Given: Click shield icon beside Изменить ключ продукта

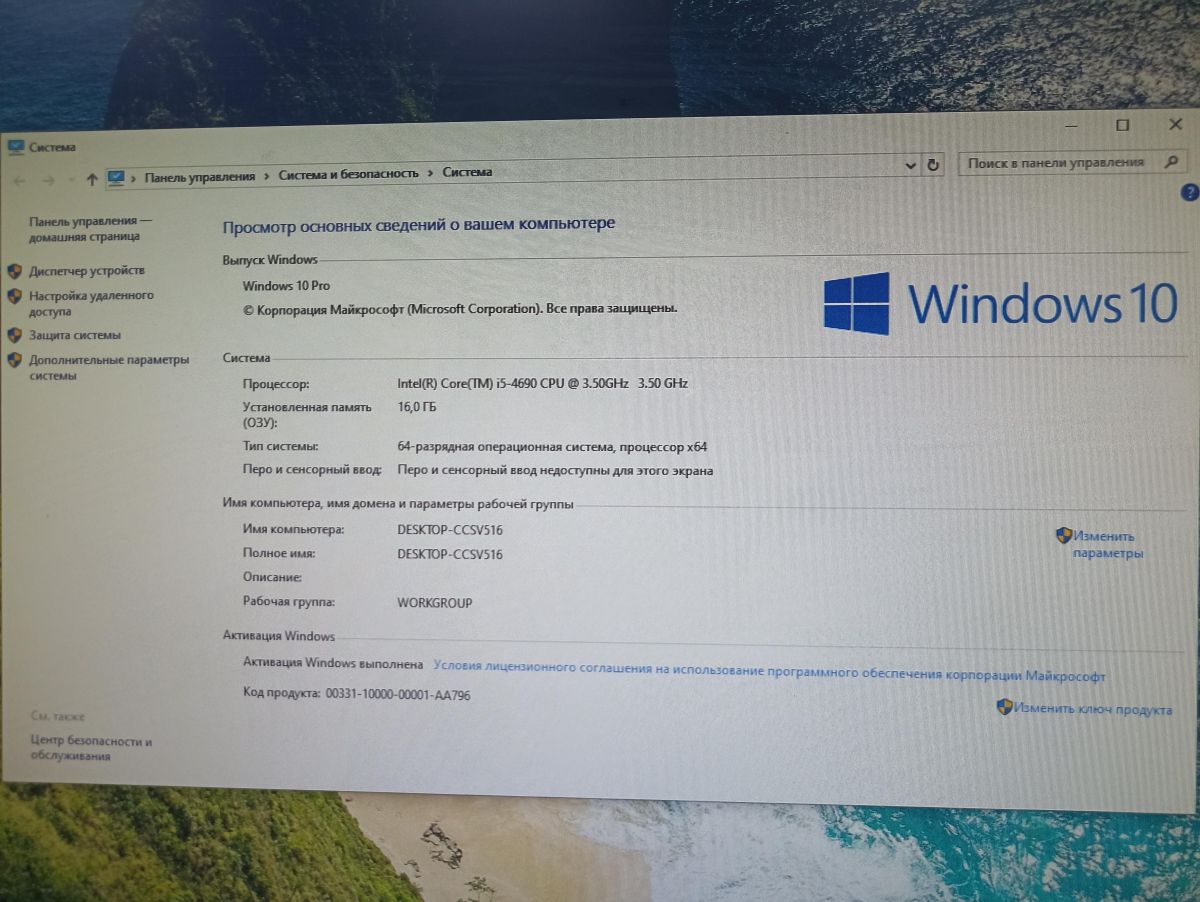Looking at the screenshot, I should point(1005,707).
